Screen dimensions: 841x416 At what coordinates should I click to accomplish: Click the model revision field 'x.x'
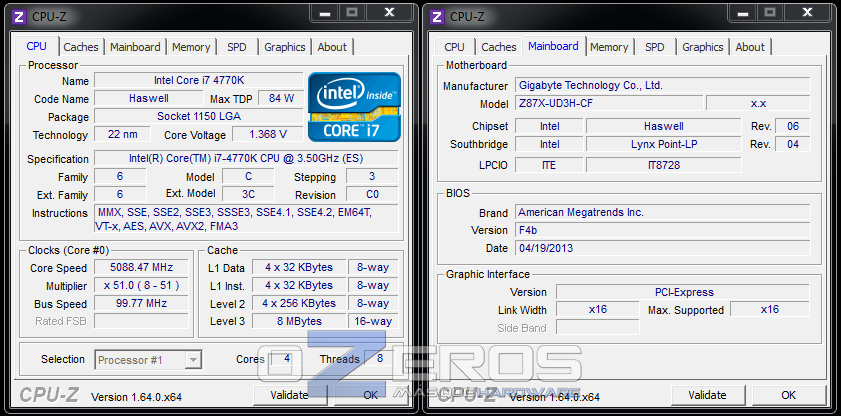(758, 103)
